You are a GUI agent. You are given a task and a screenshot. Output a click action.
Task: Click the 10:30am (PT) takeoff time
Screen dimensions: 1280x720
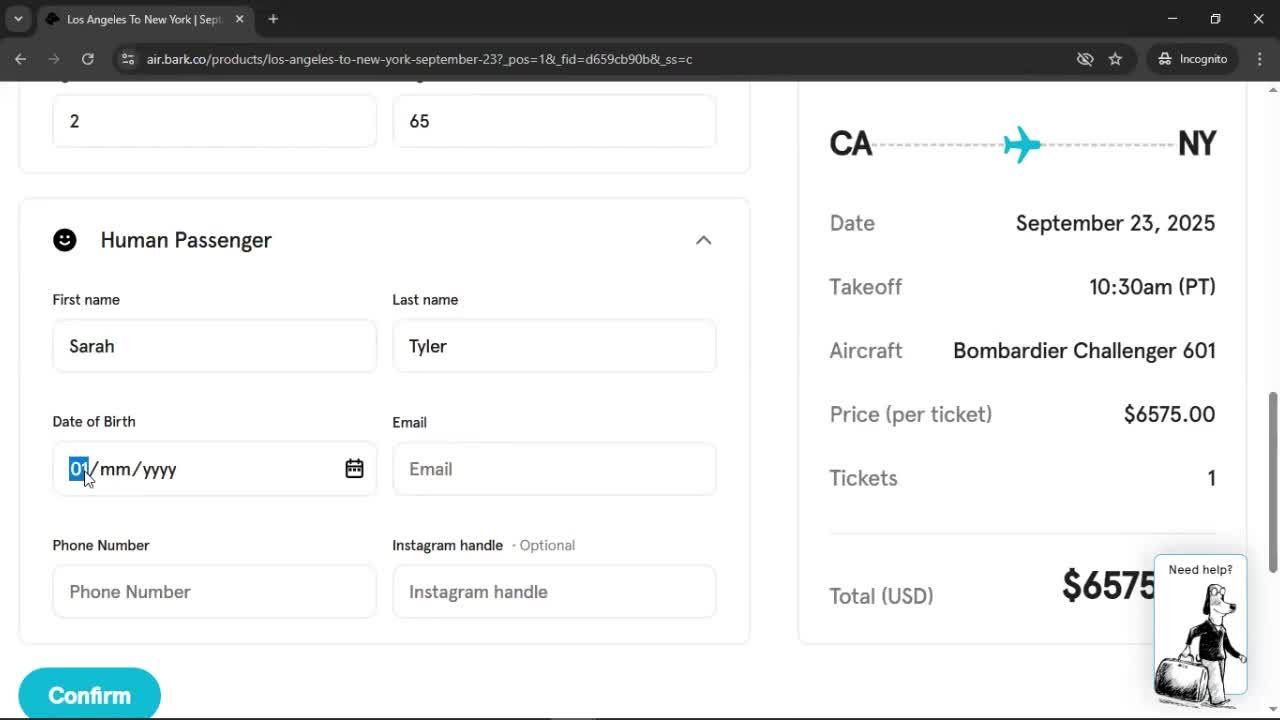pyautogui.click(x=1152, y=287)
